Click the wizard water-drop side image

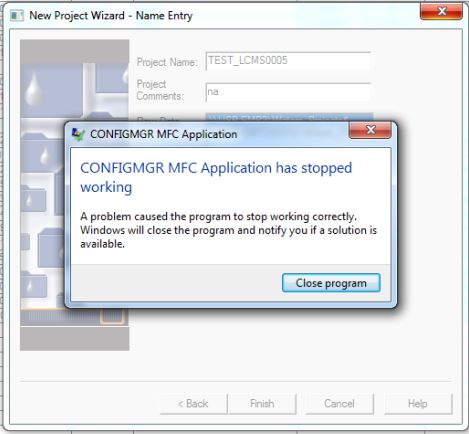point(75,195)
